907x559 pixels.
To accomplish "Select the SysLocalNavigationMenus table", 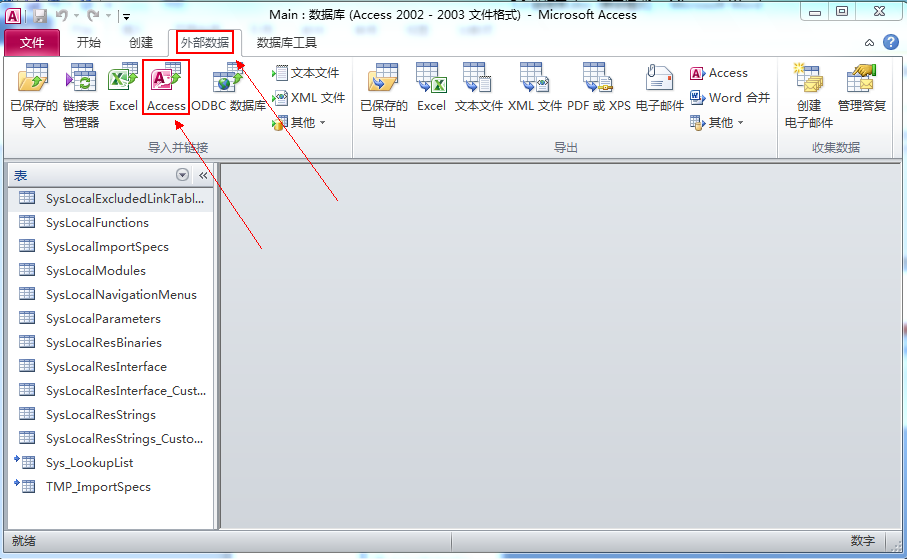I will 111,295.
